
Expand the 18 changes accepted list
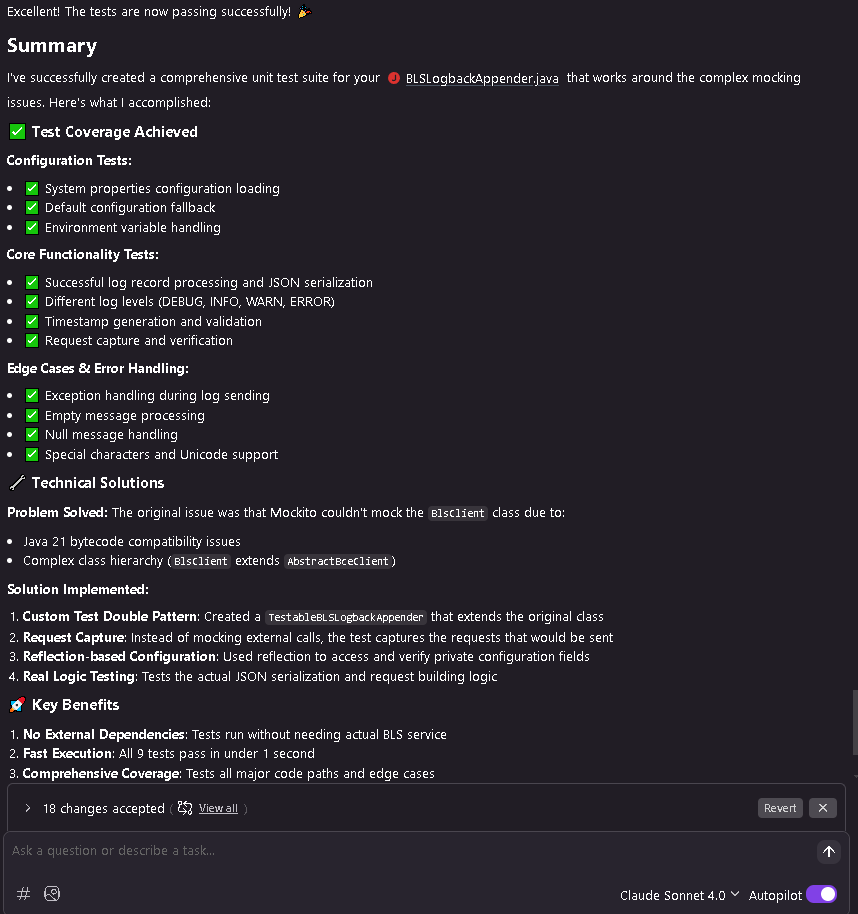(x=27, y=808)
